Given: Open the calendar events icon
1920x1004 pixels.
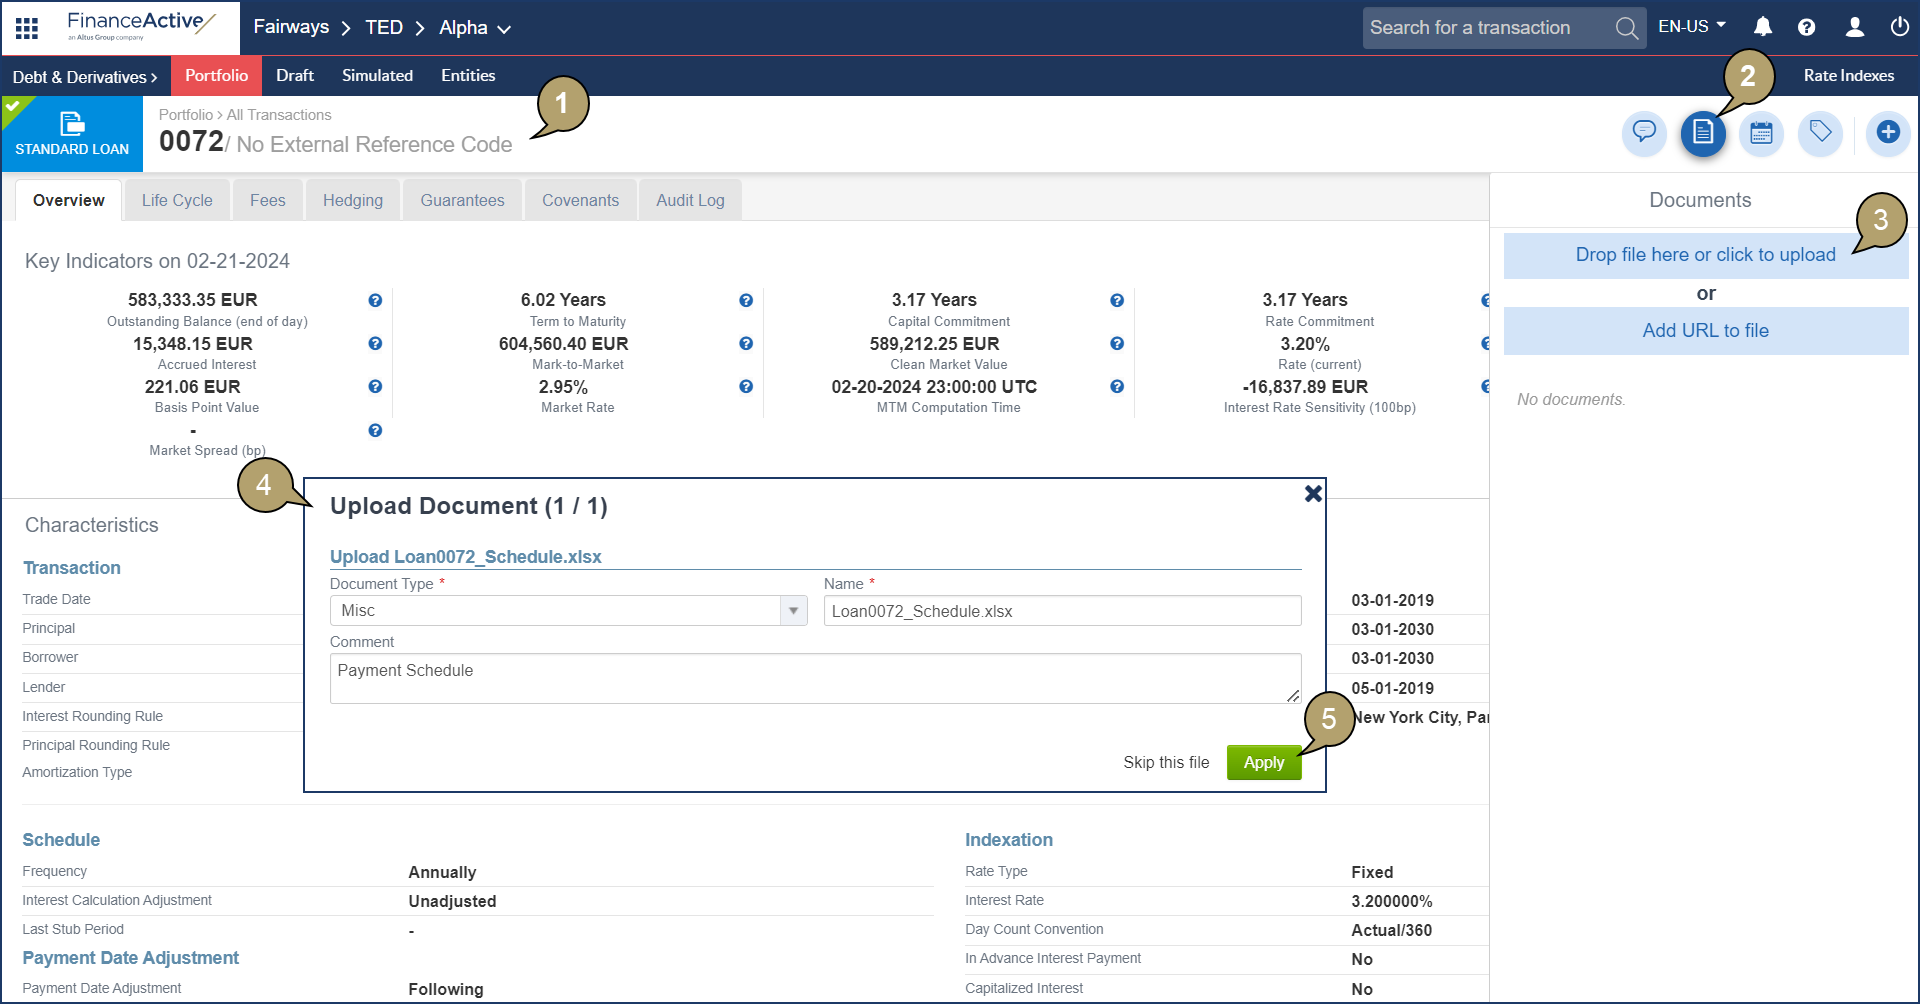Looking at the screenshot, I should pos(1761,133).
